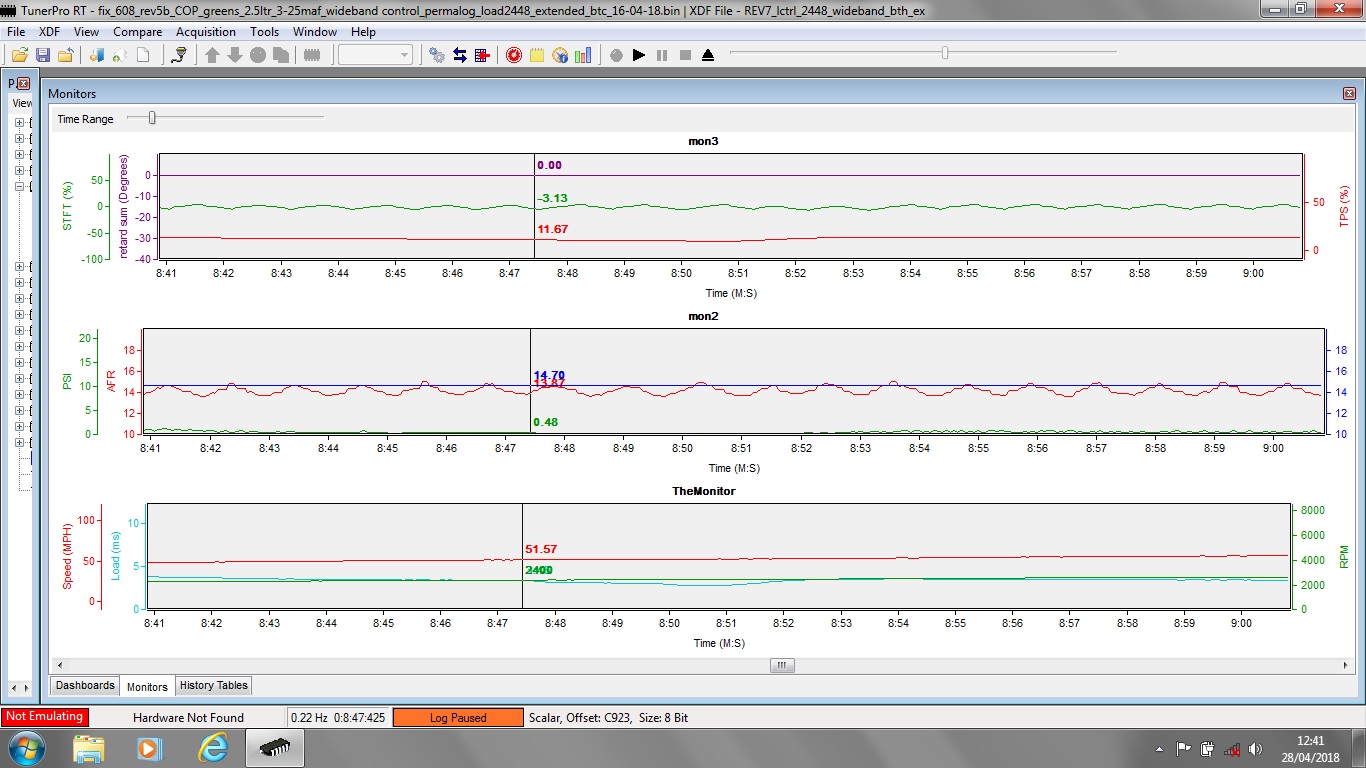
Task: Open the Acquisition menu
Action: 206,32
